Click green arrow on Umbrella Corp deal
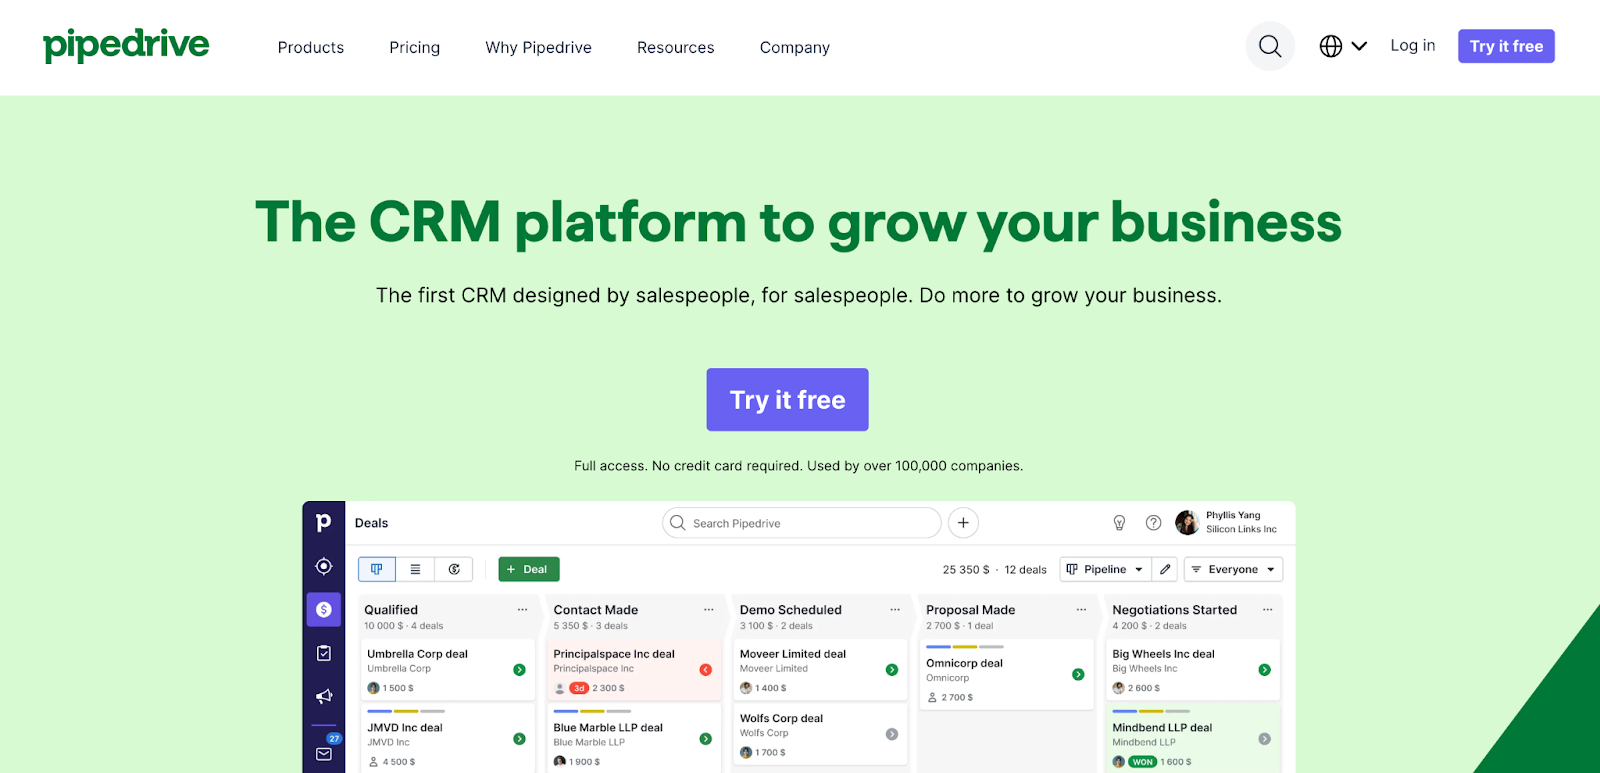This screenshot has height=773, width=1600. pos(519,670)
